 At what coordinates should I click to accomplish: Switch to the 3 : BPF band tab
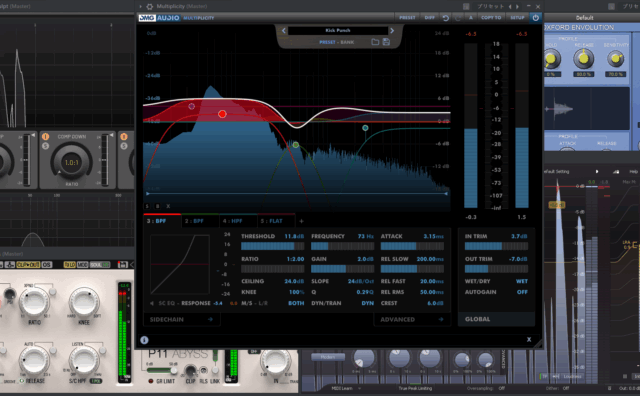162,221
